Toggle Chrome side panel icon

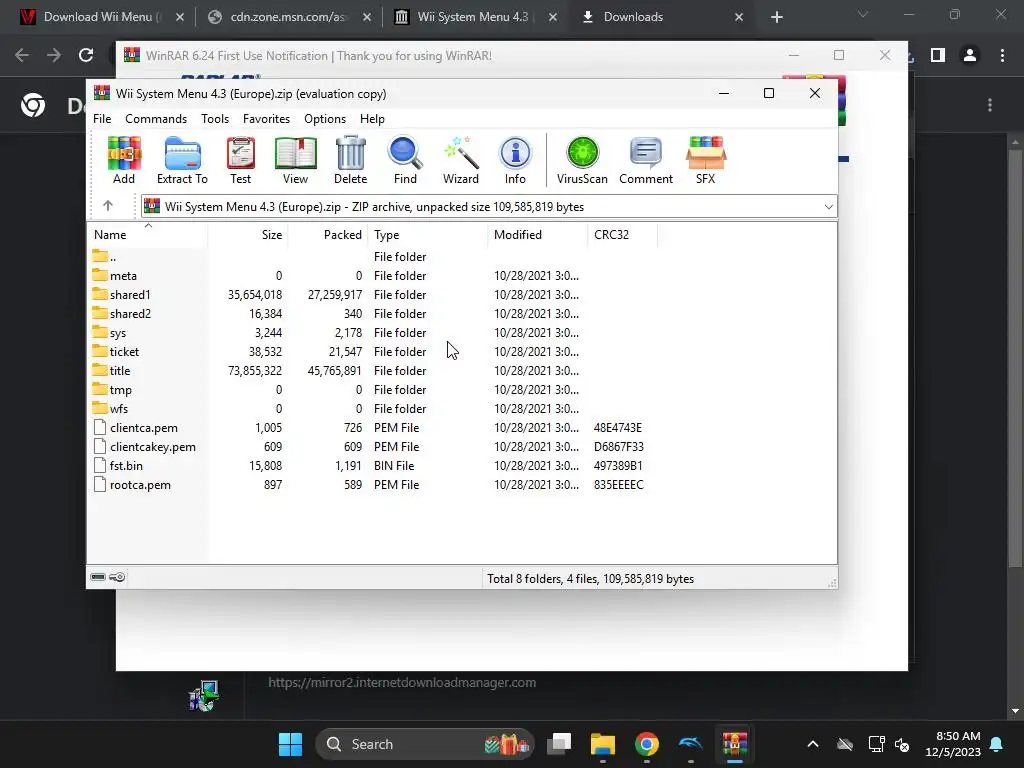pos(938,56)
